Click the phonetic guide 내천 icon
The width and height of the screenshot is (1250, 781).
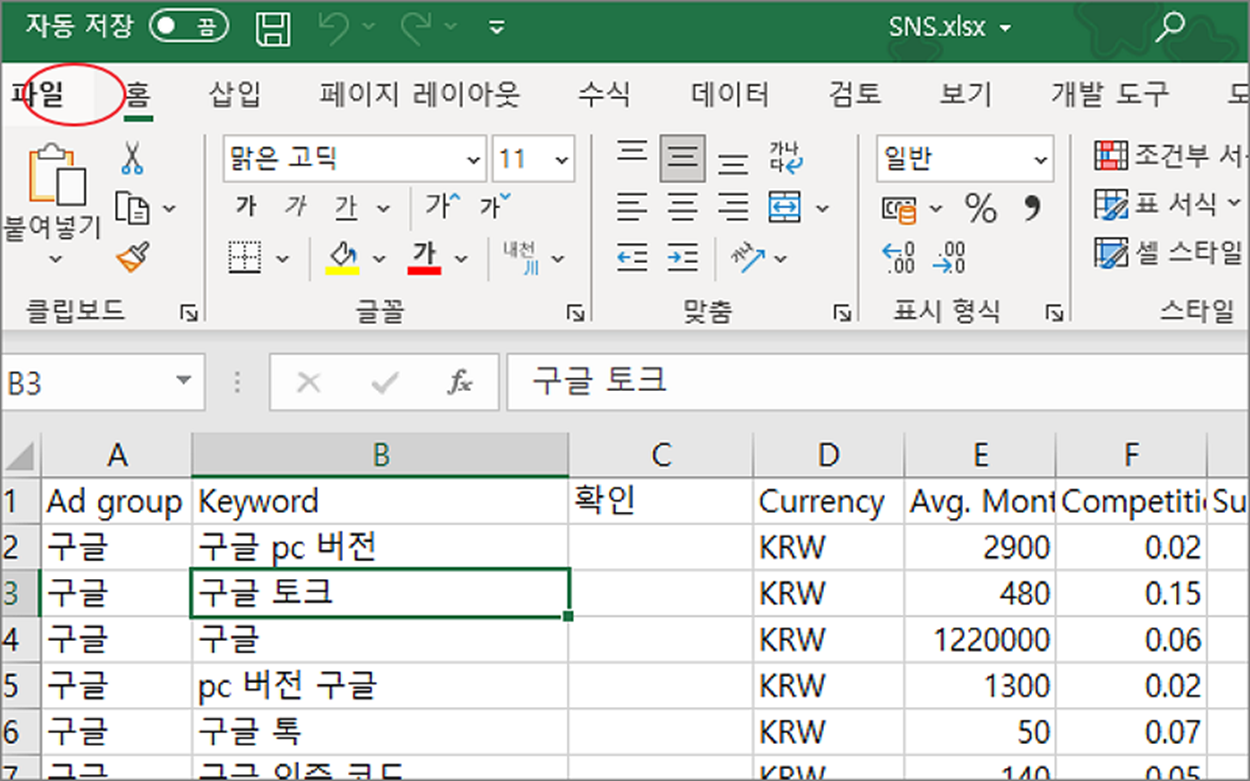click(x=520, y=258)
